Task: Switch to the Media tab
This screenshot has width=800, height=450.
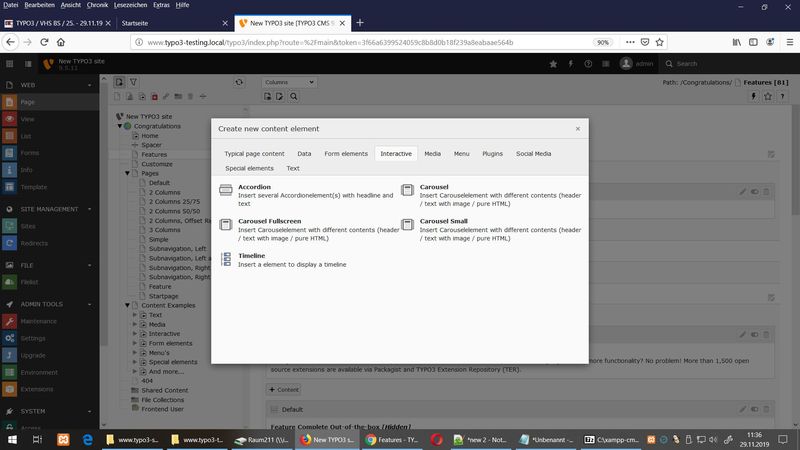Action: click(x=433, y=154)
